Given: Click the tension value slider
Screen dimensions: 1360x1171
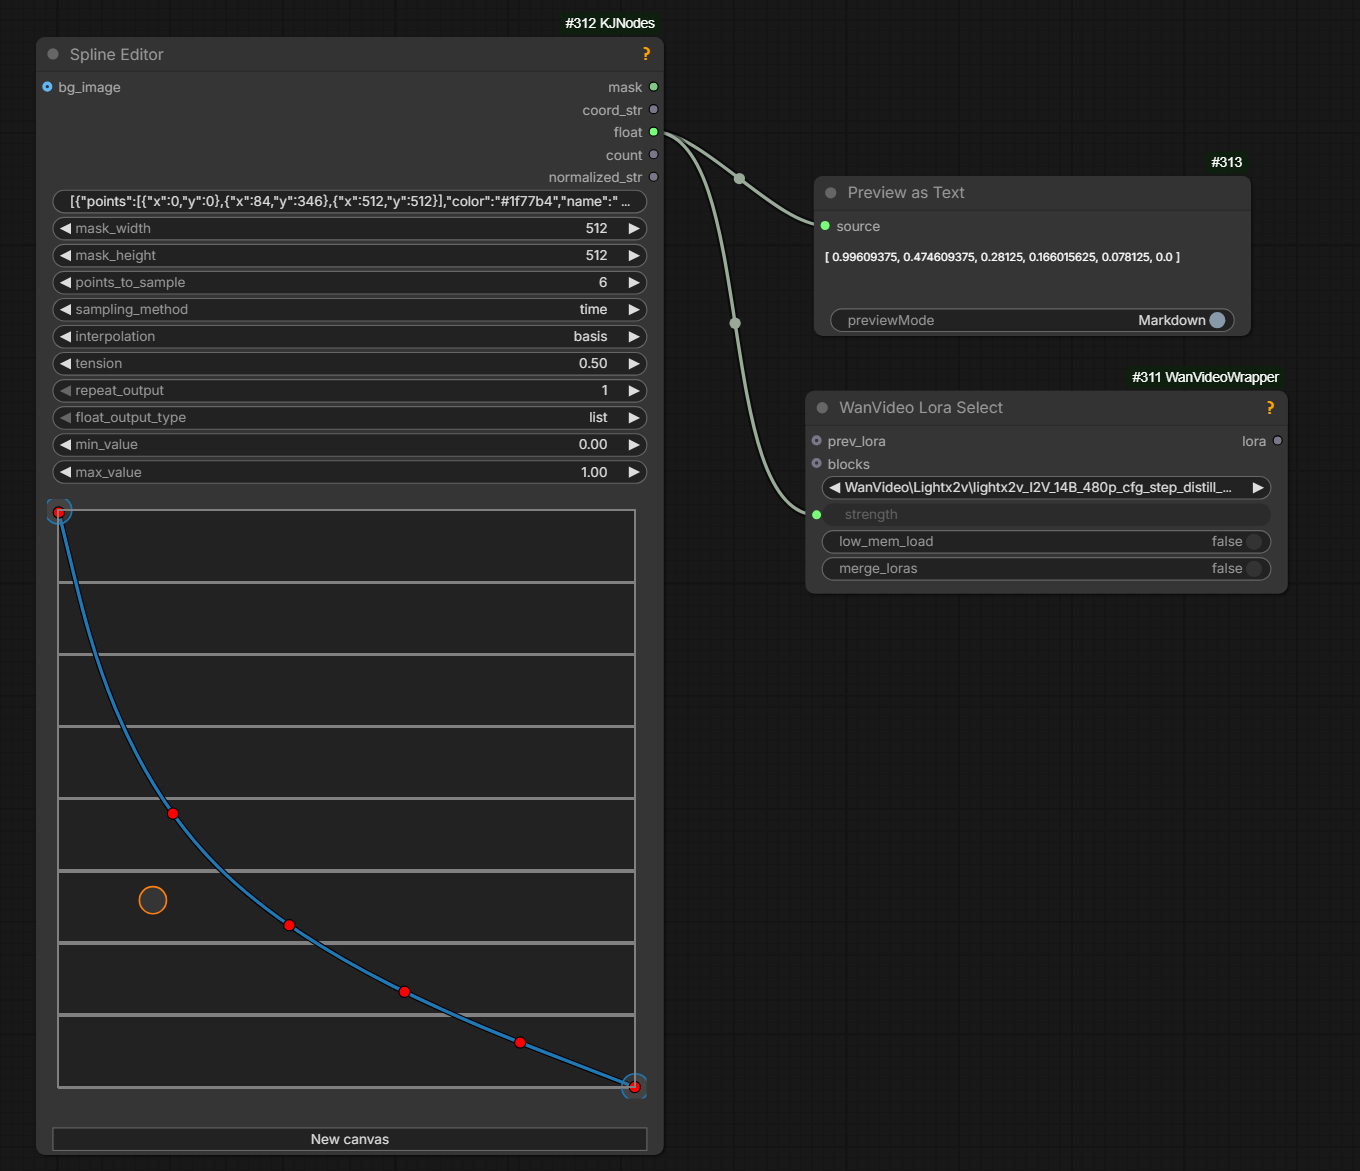Looking at the screenshot, I should coord(349,364).
